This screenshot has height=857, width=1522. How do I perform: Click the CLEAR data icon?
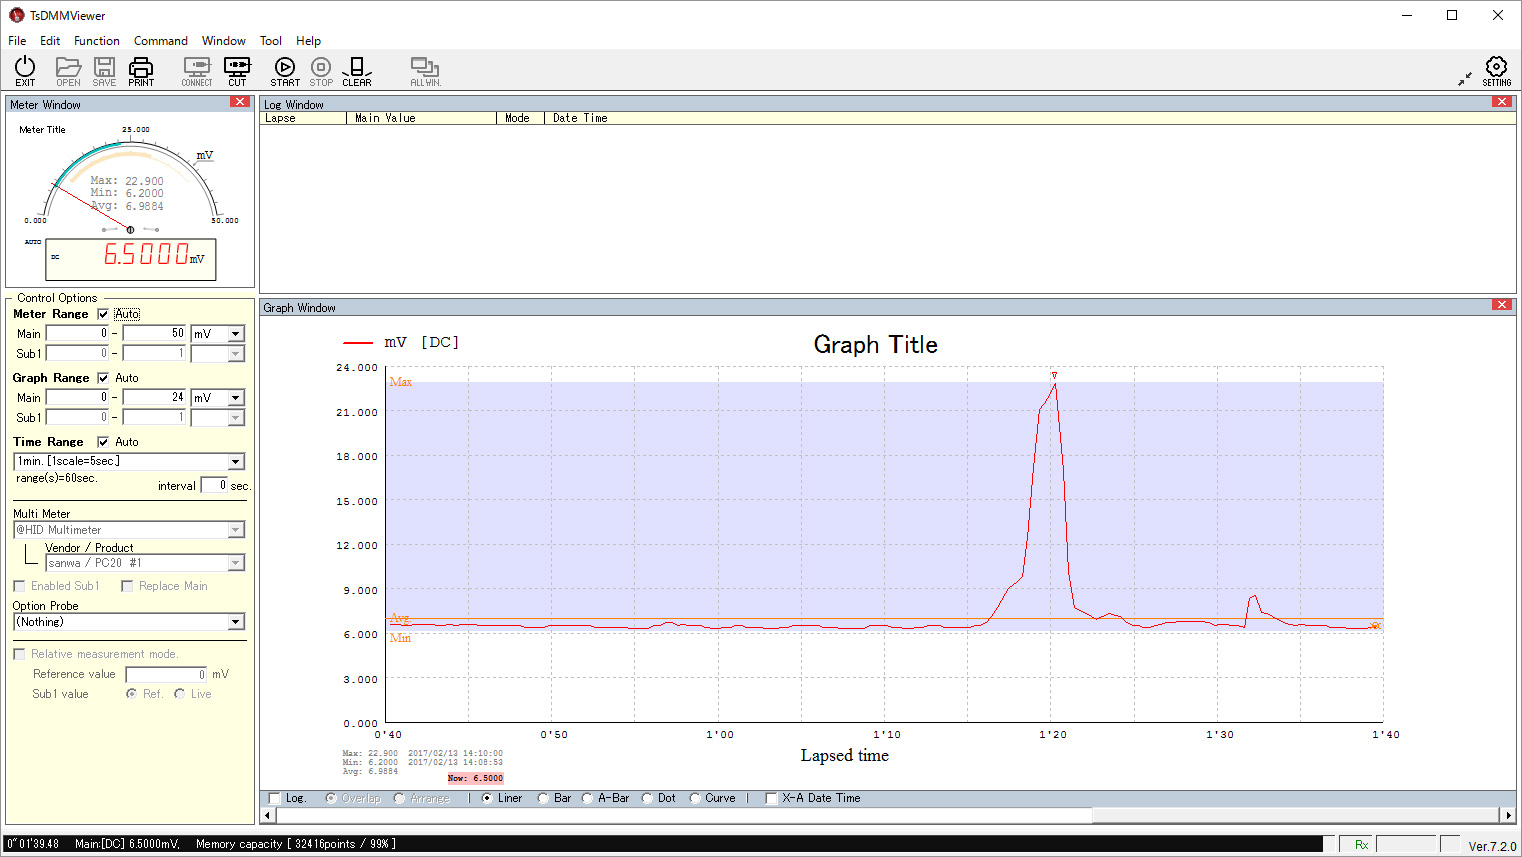(x=356, y=70)
